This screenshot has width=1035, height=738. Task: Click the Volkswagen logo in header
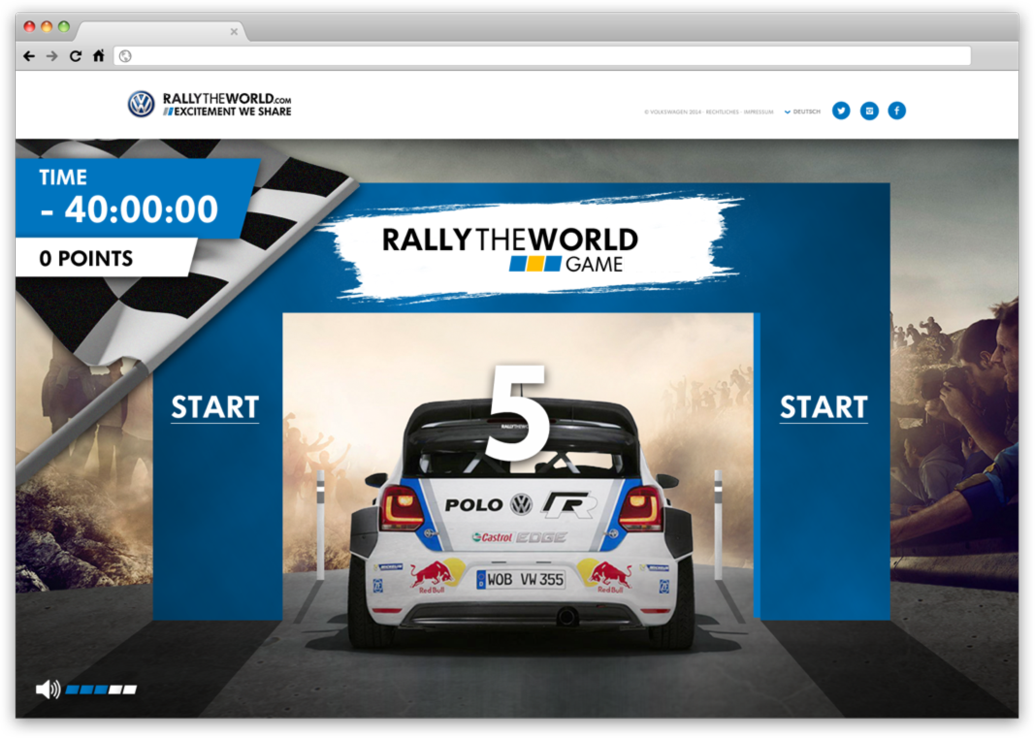(141, 104)
